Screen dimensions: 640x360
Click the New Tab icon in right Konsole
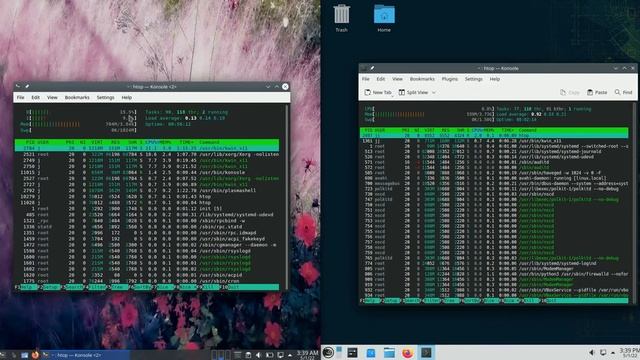click(x=367, y=92)
